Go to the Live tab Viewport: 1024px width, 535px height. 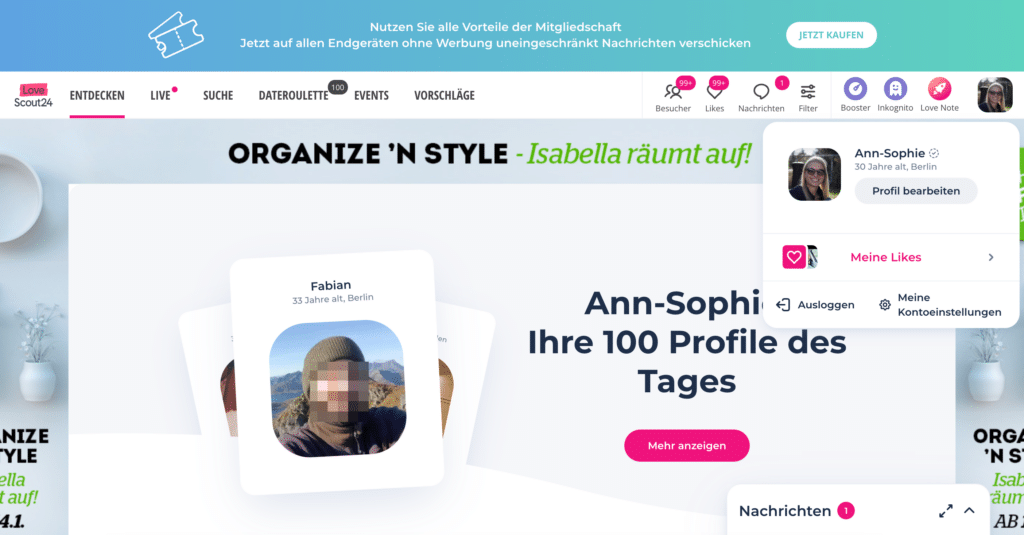[160, 95]
